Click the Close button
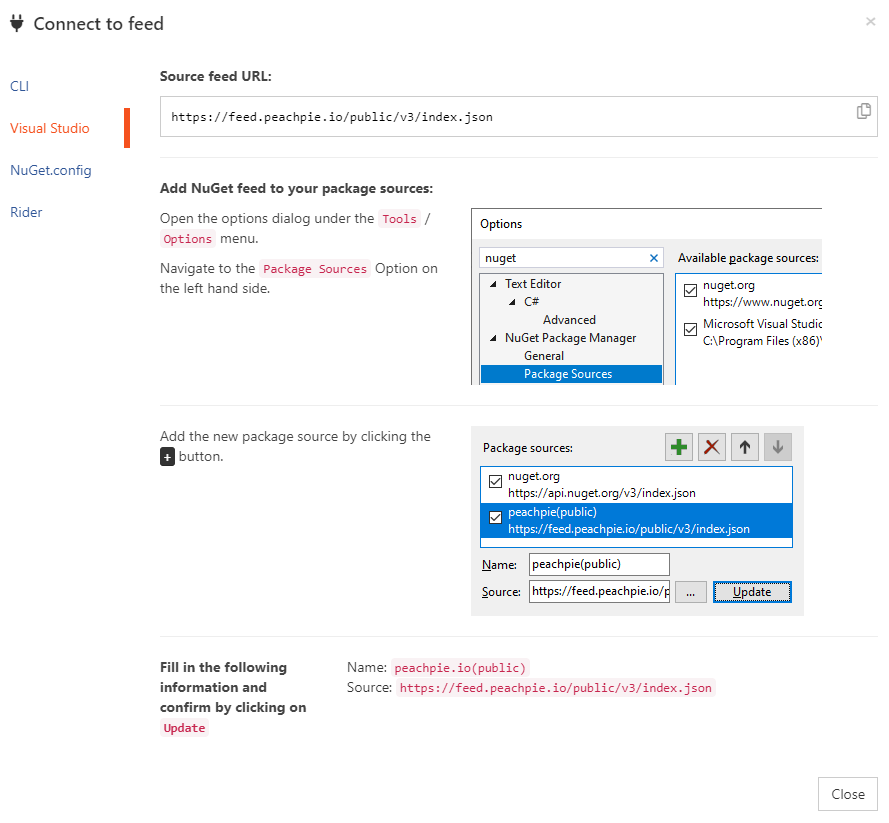 [x=848, y=794]
